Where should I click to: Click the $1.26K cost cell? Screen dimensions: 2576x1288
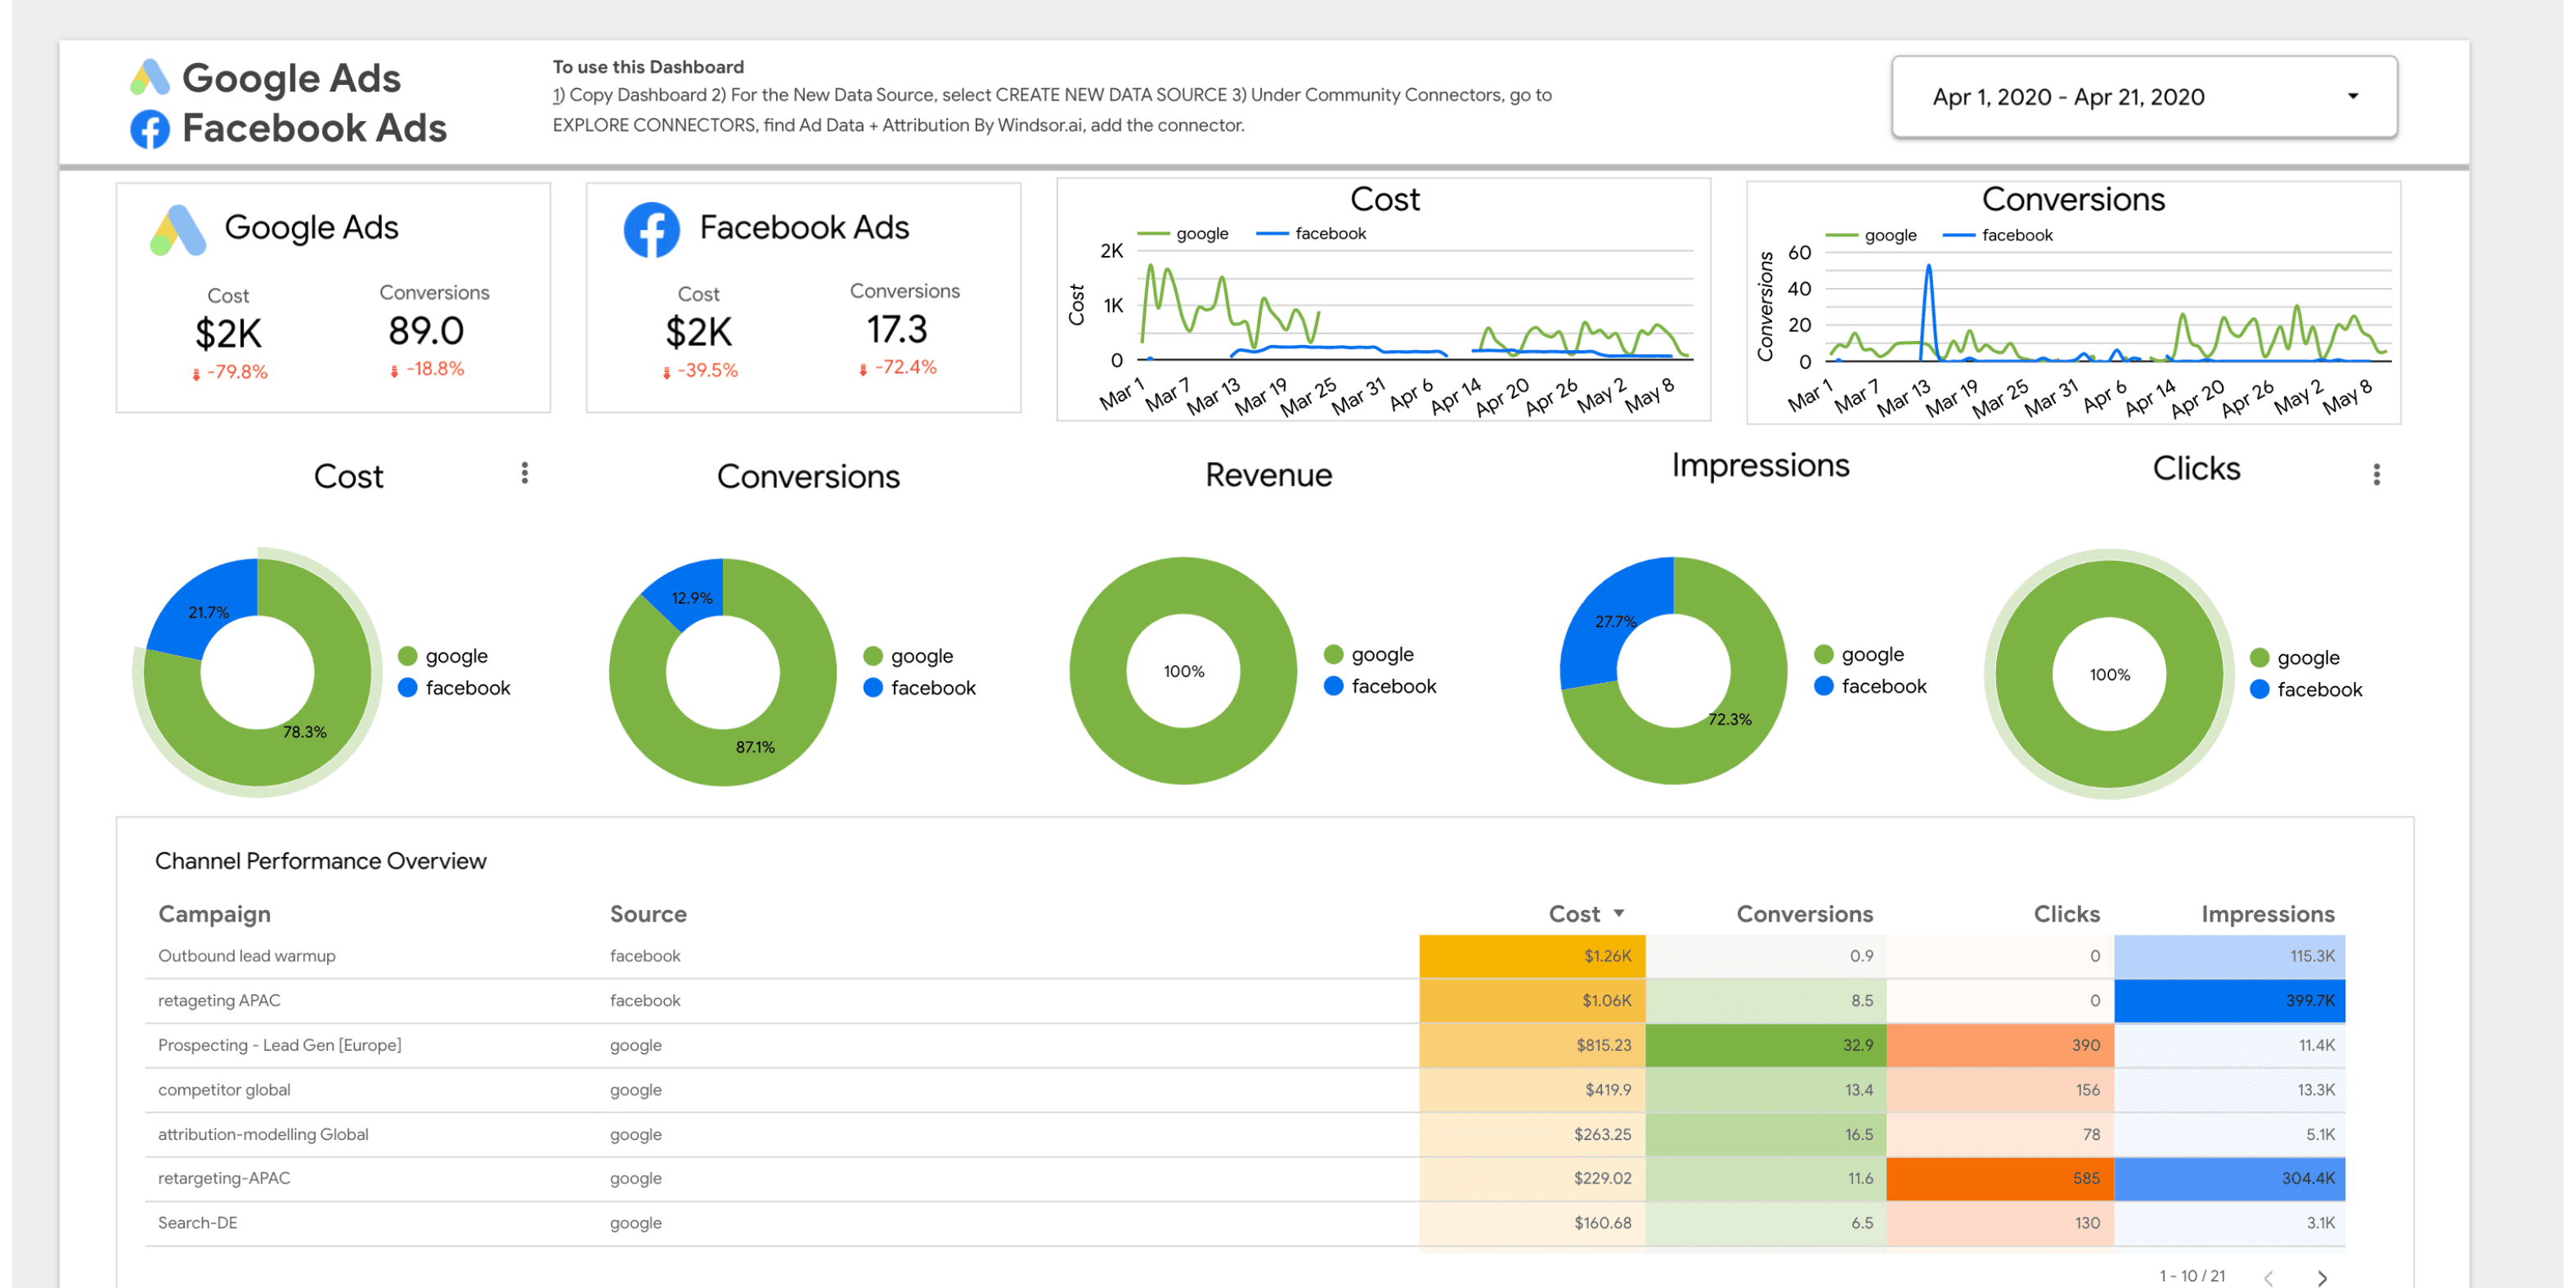[1532, 956]
